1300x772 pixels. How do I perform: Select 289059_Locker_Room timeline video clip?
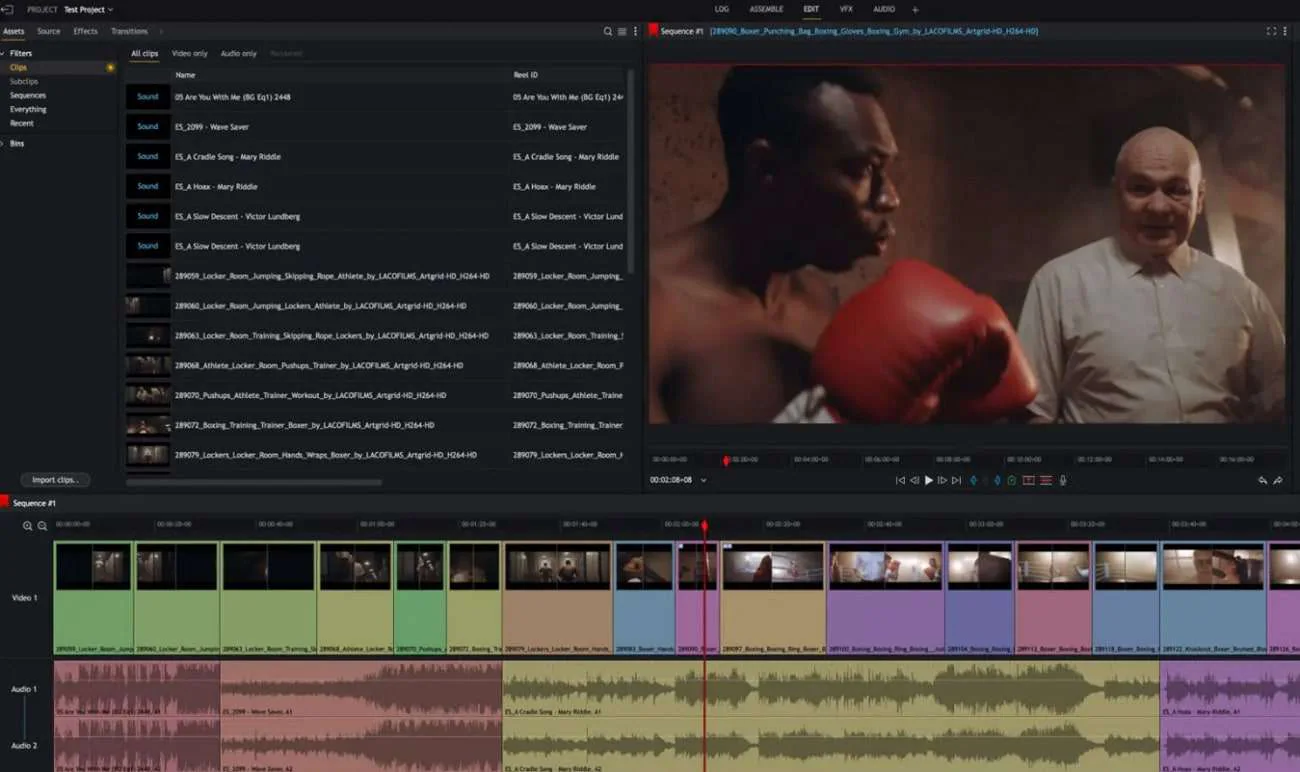pos(93,598)
